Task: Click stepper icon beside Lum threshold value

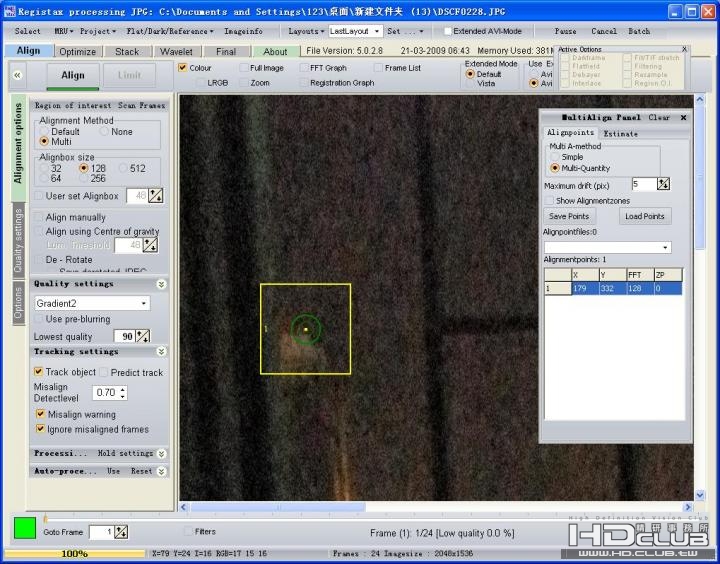Action: [150, 245]
